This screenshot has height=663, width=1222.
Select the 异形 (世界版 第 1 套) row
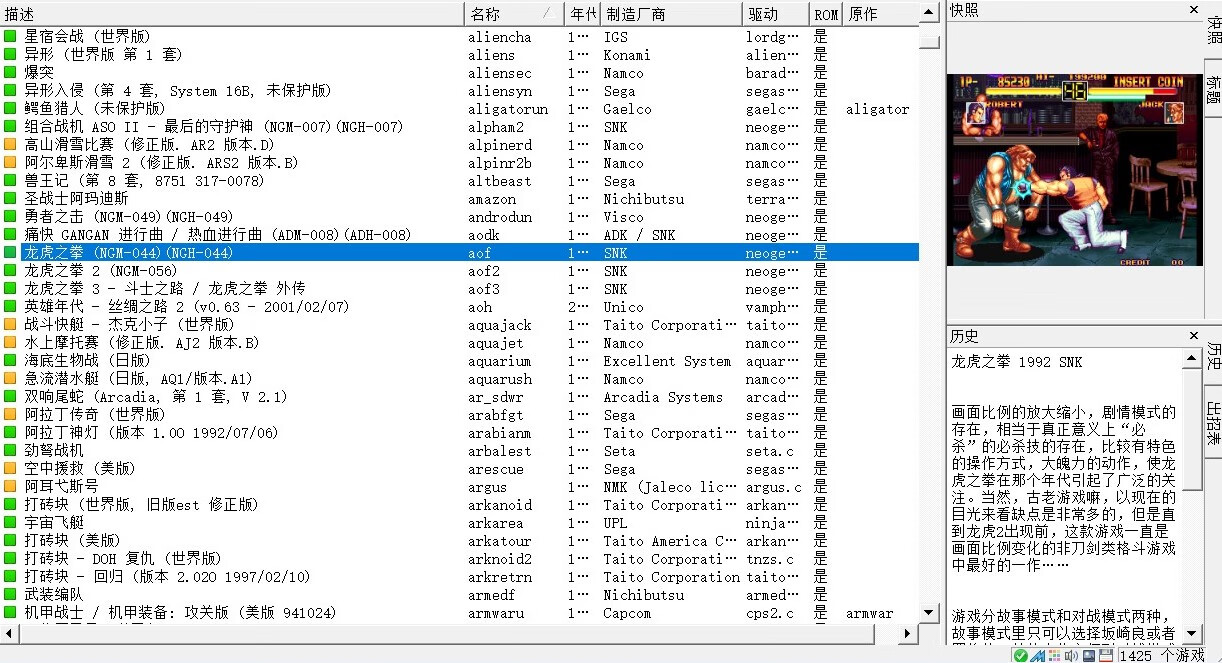click(459, 55)
